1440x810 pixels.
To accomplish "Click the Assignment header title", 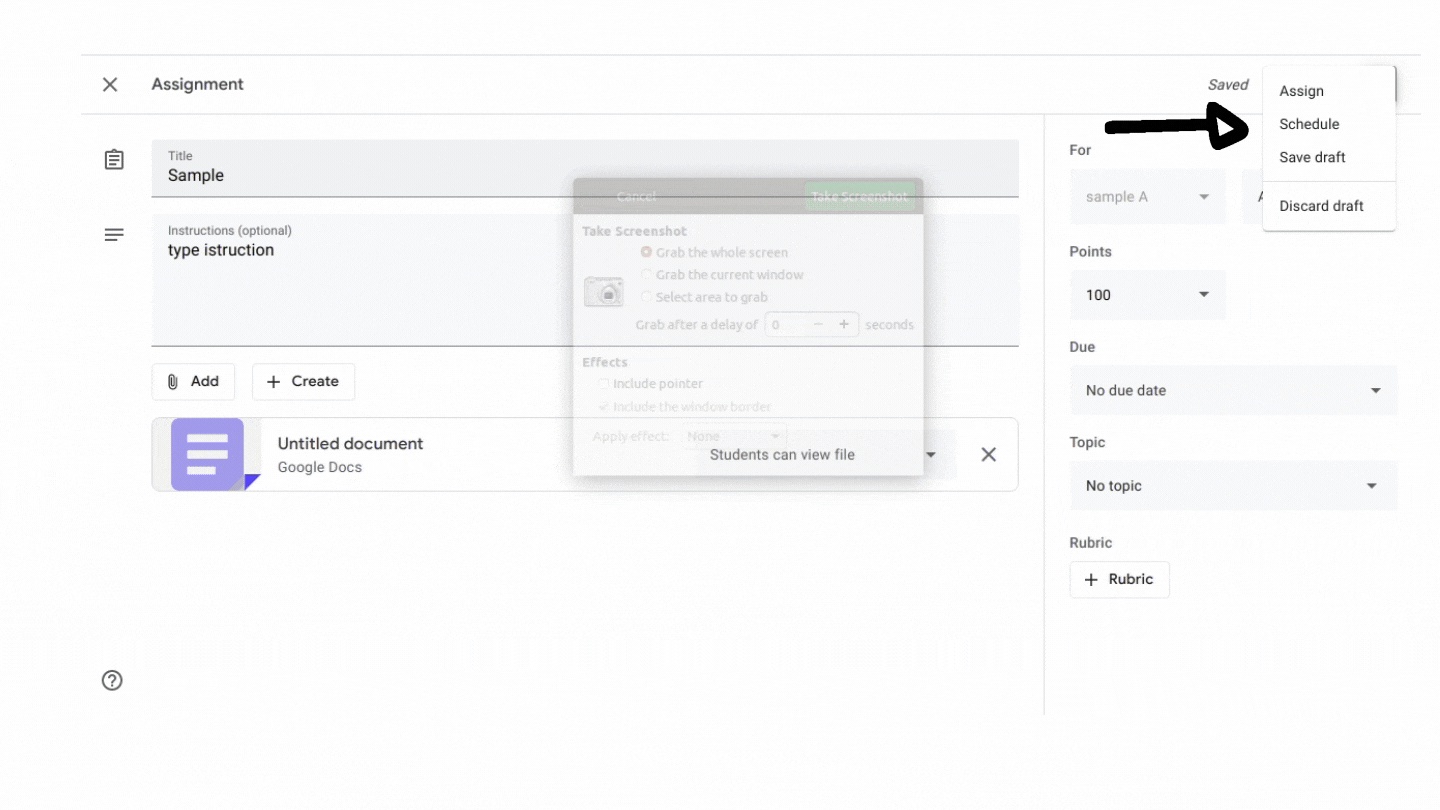I will pos(198,85).
